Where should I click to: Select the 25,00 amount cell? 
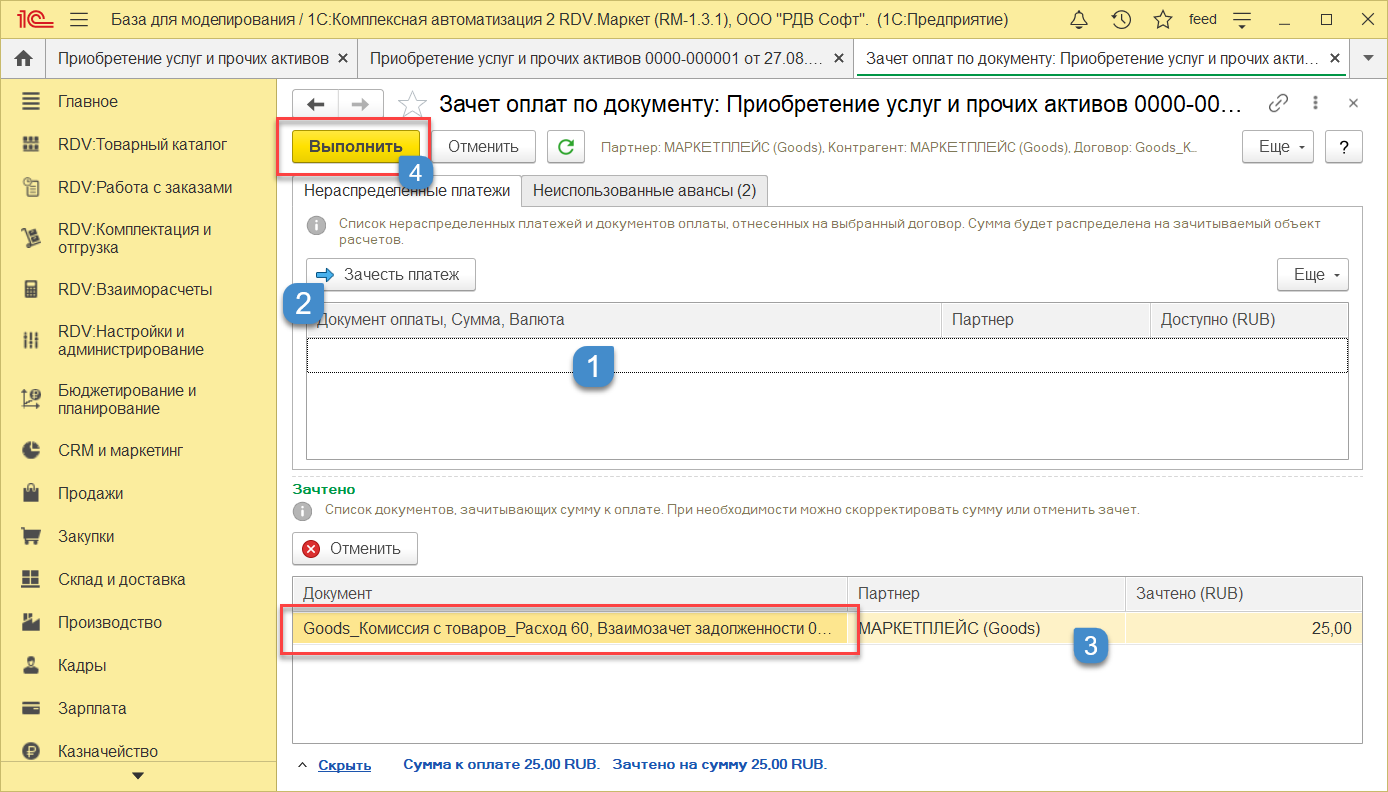1244,629
